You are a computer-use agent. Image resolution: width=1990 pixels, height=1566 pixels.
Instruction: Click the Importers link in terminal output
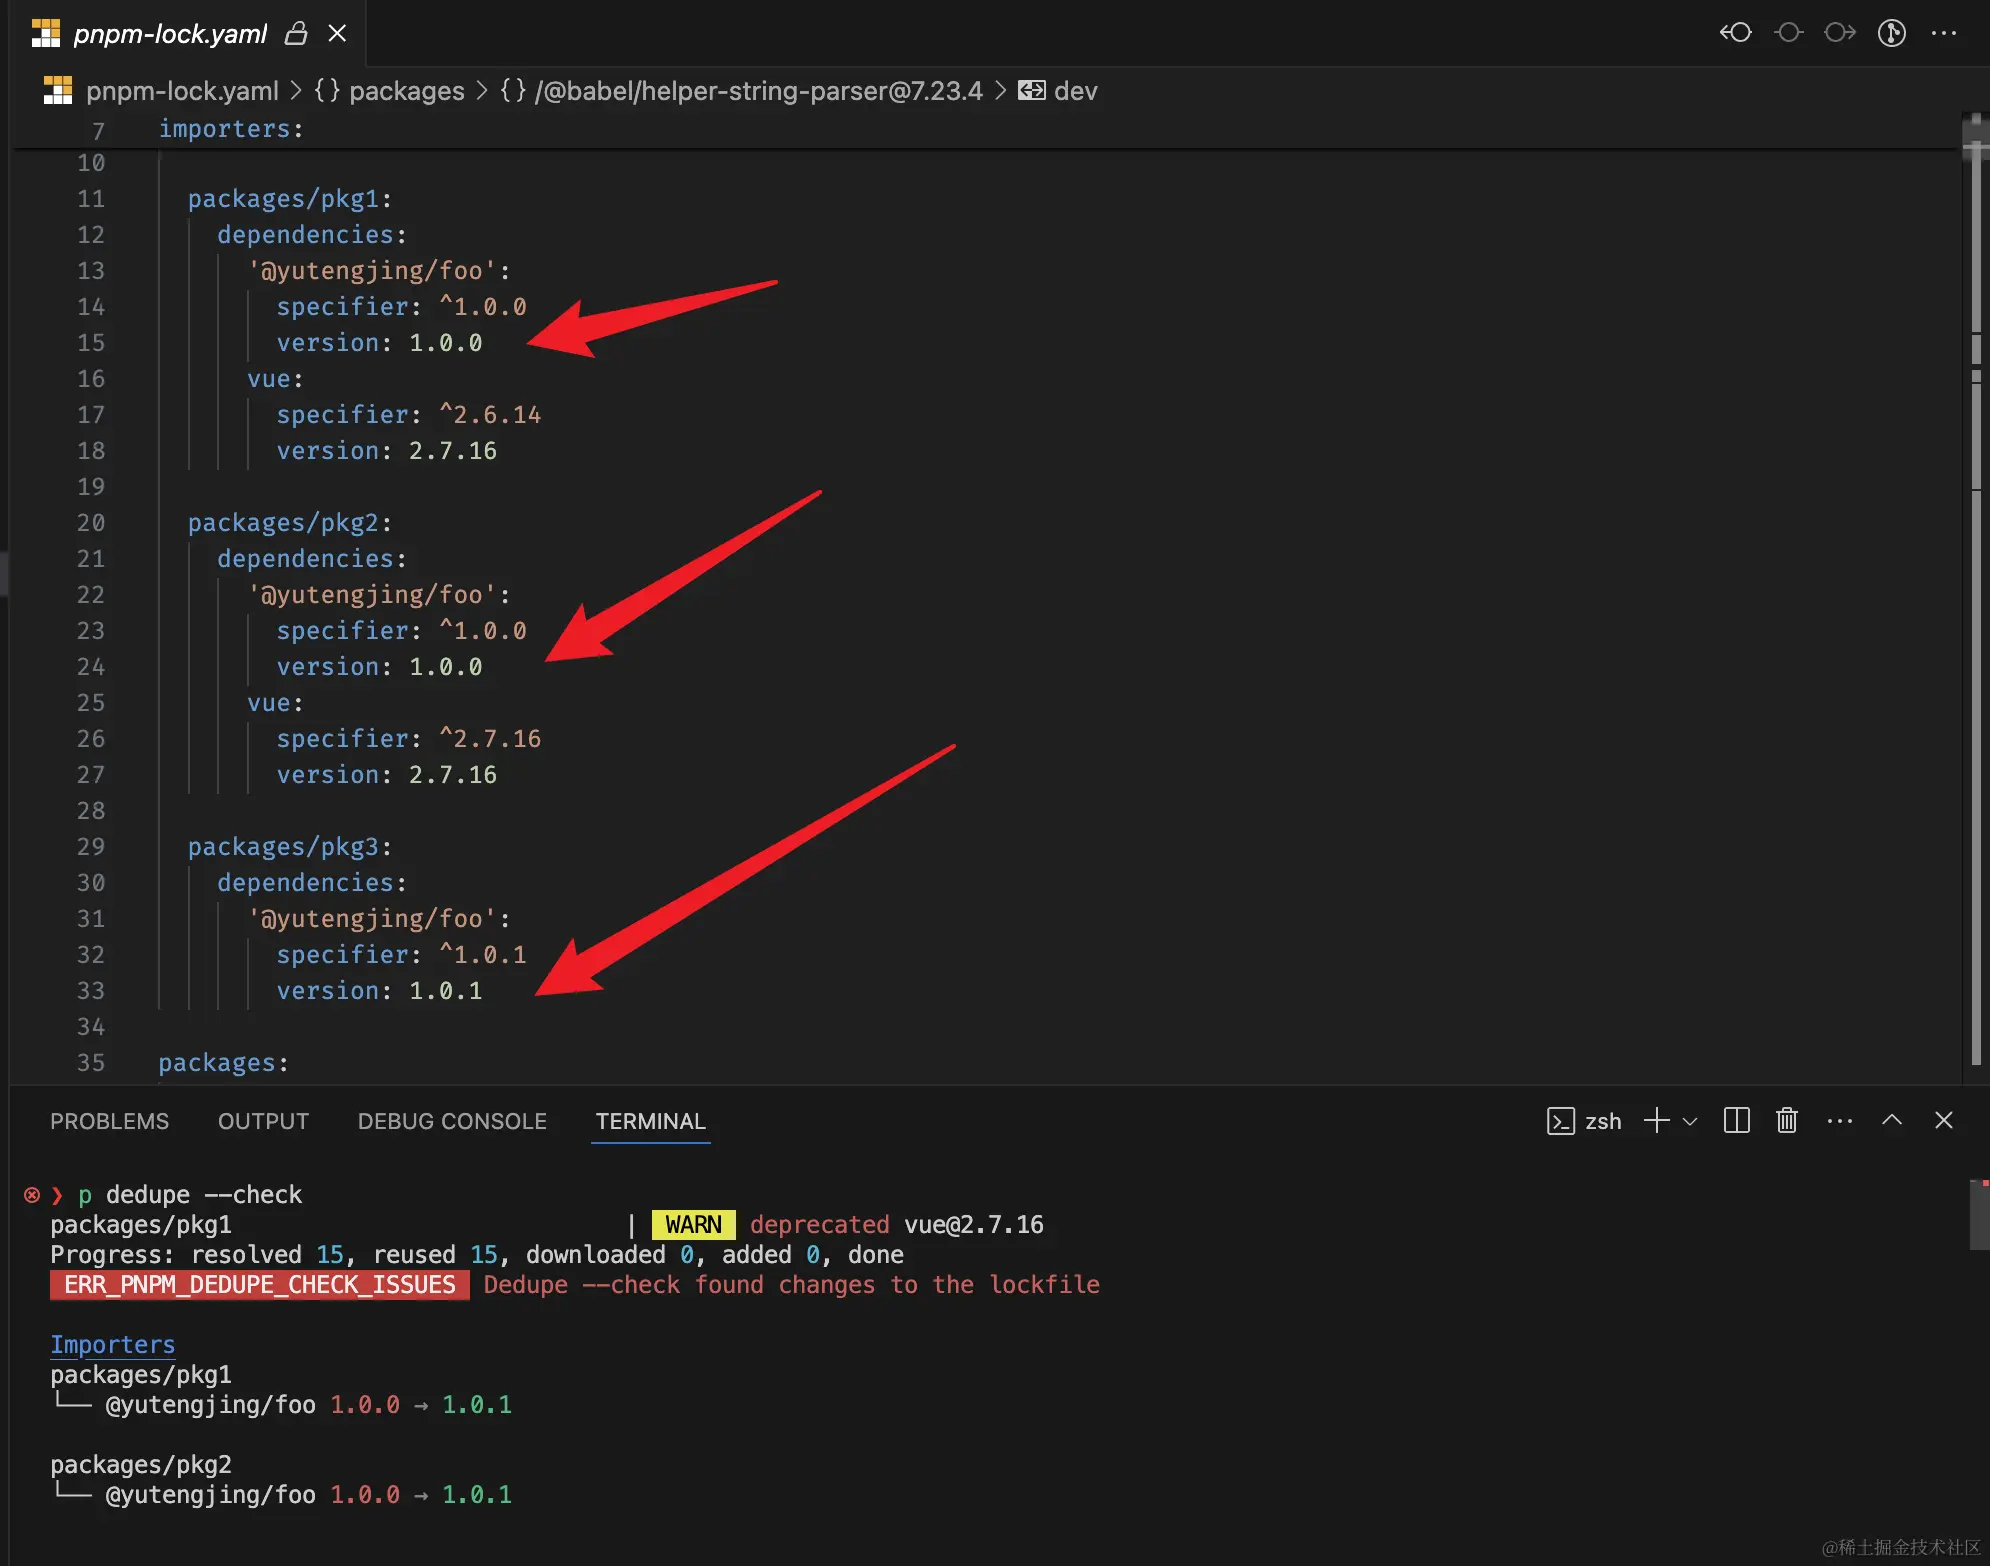point(113,1344)
